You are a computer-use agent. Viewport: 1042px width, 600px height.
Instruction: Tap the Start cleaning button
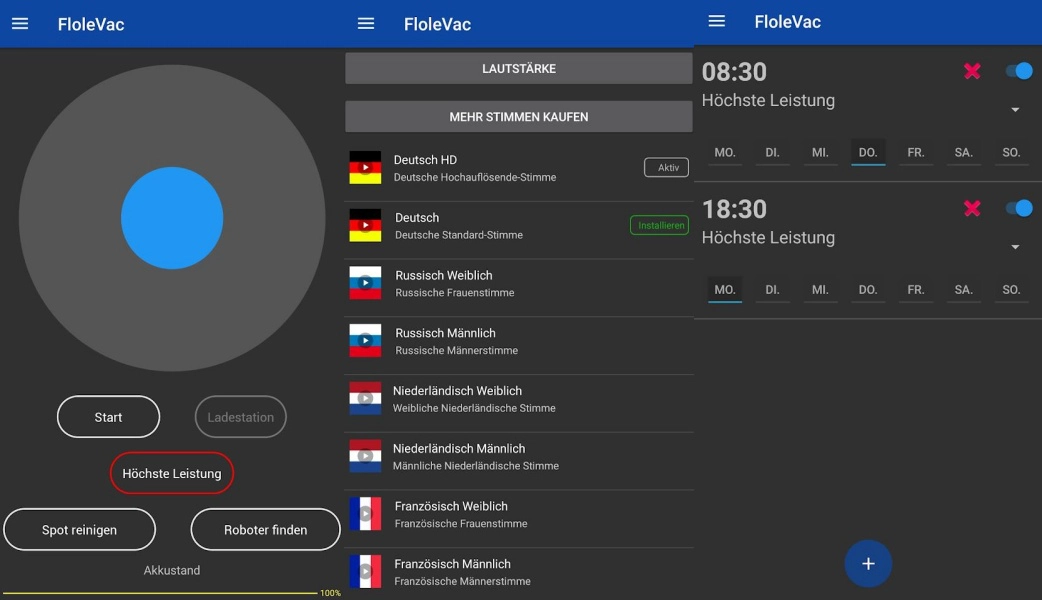point(108,417)
